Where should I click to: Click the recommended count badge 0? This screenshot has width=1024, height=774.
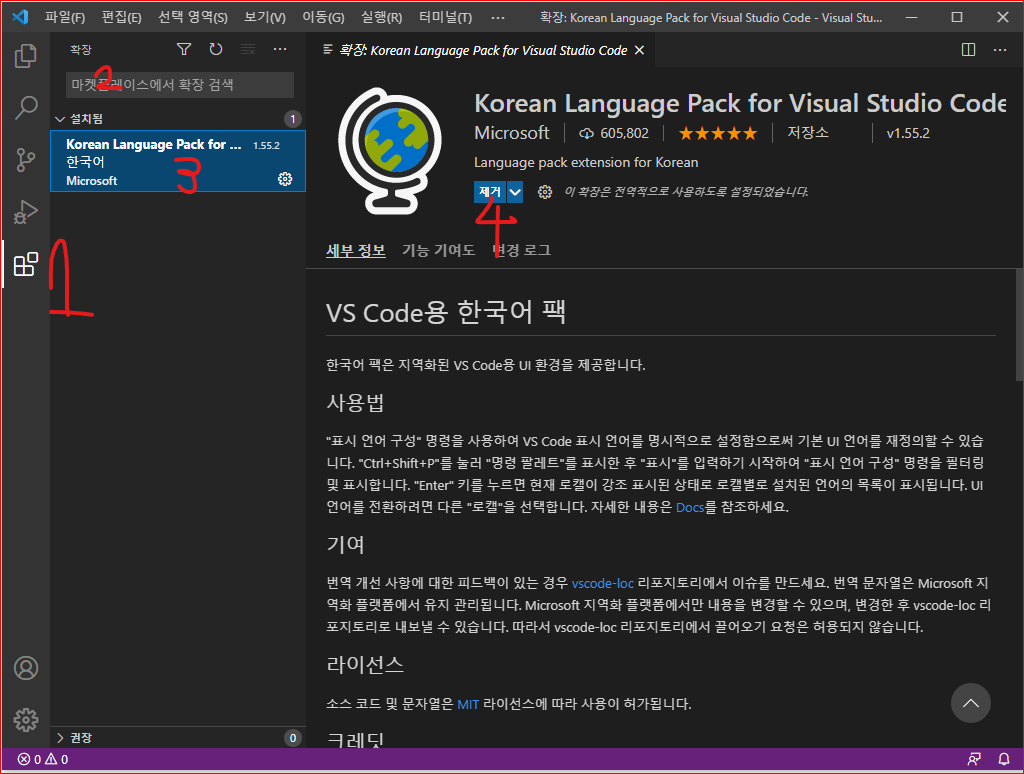pyautogui.click(x=293, y=738)
